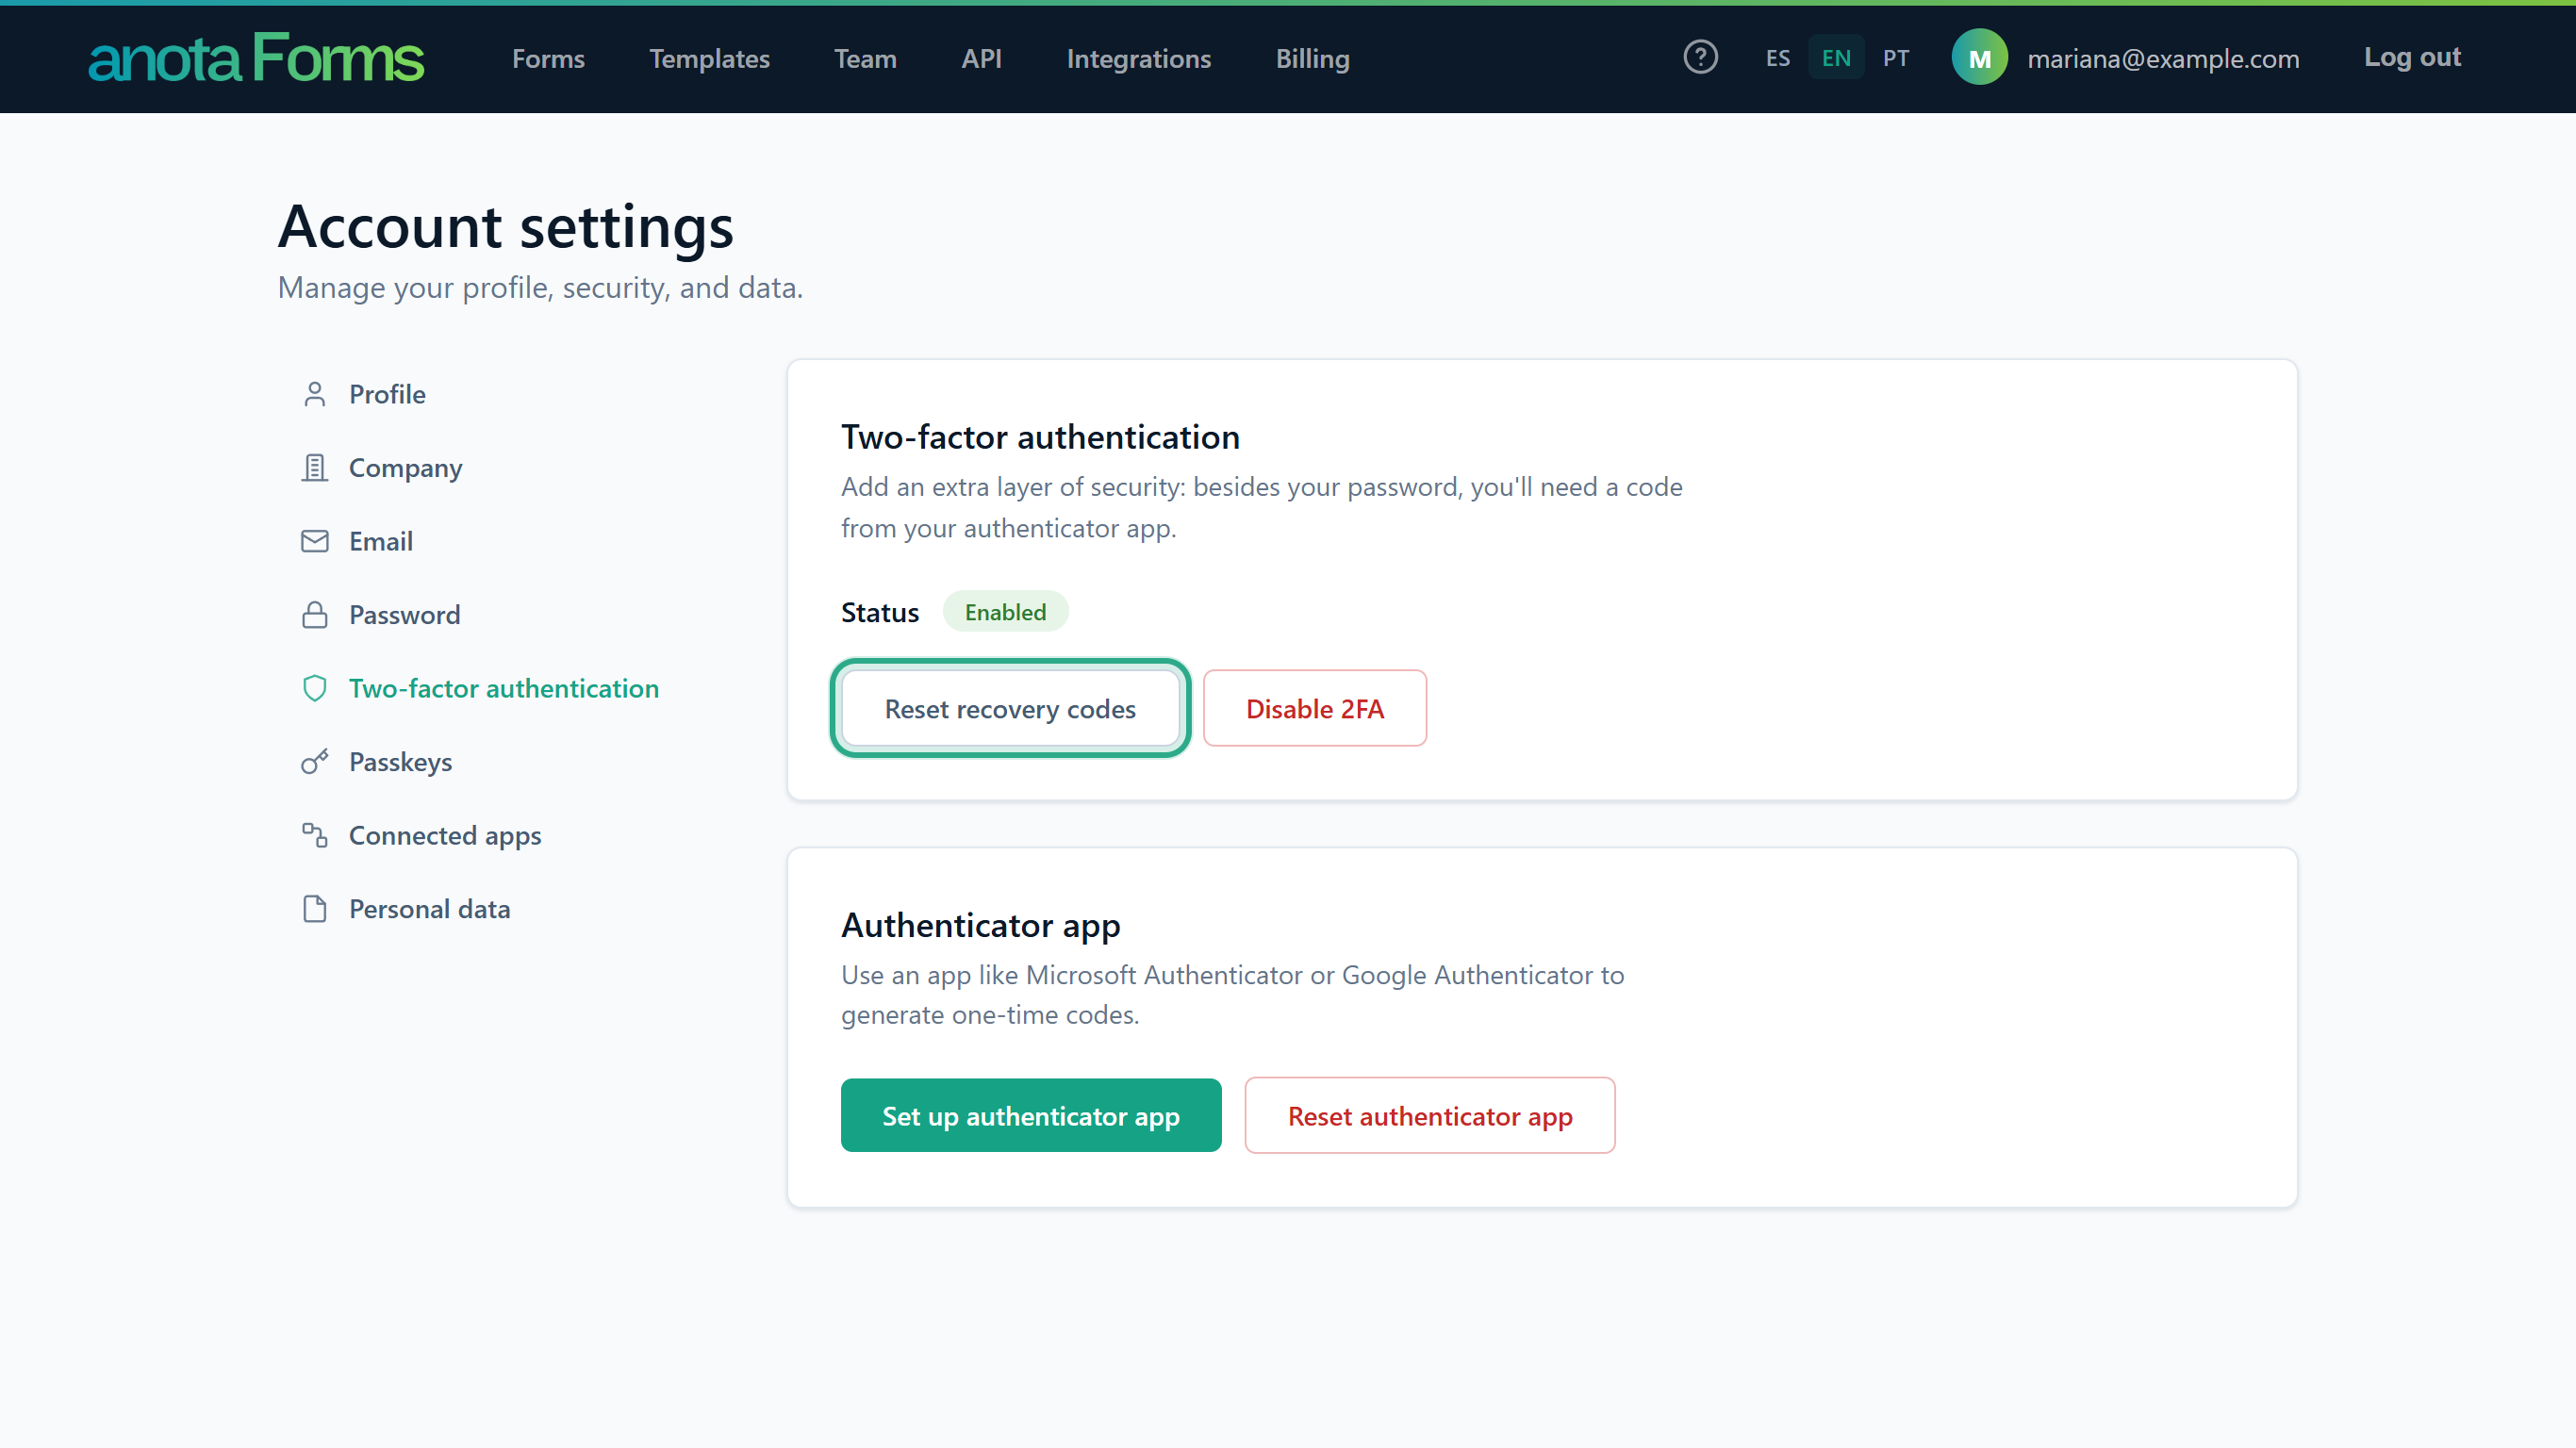Click the Email envelope icon
Screen dimensions: 2576x1448
[314, 541]
